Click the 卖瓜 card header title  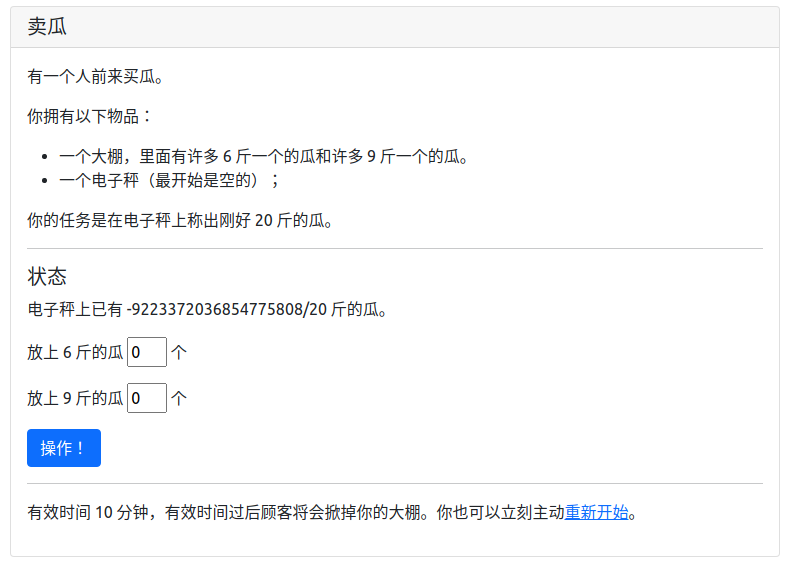pyautogui.click(x=47, y=27)
